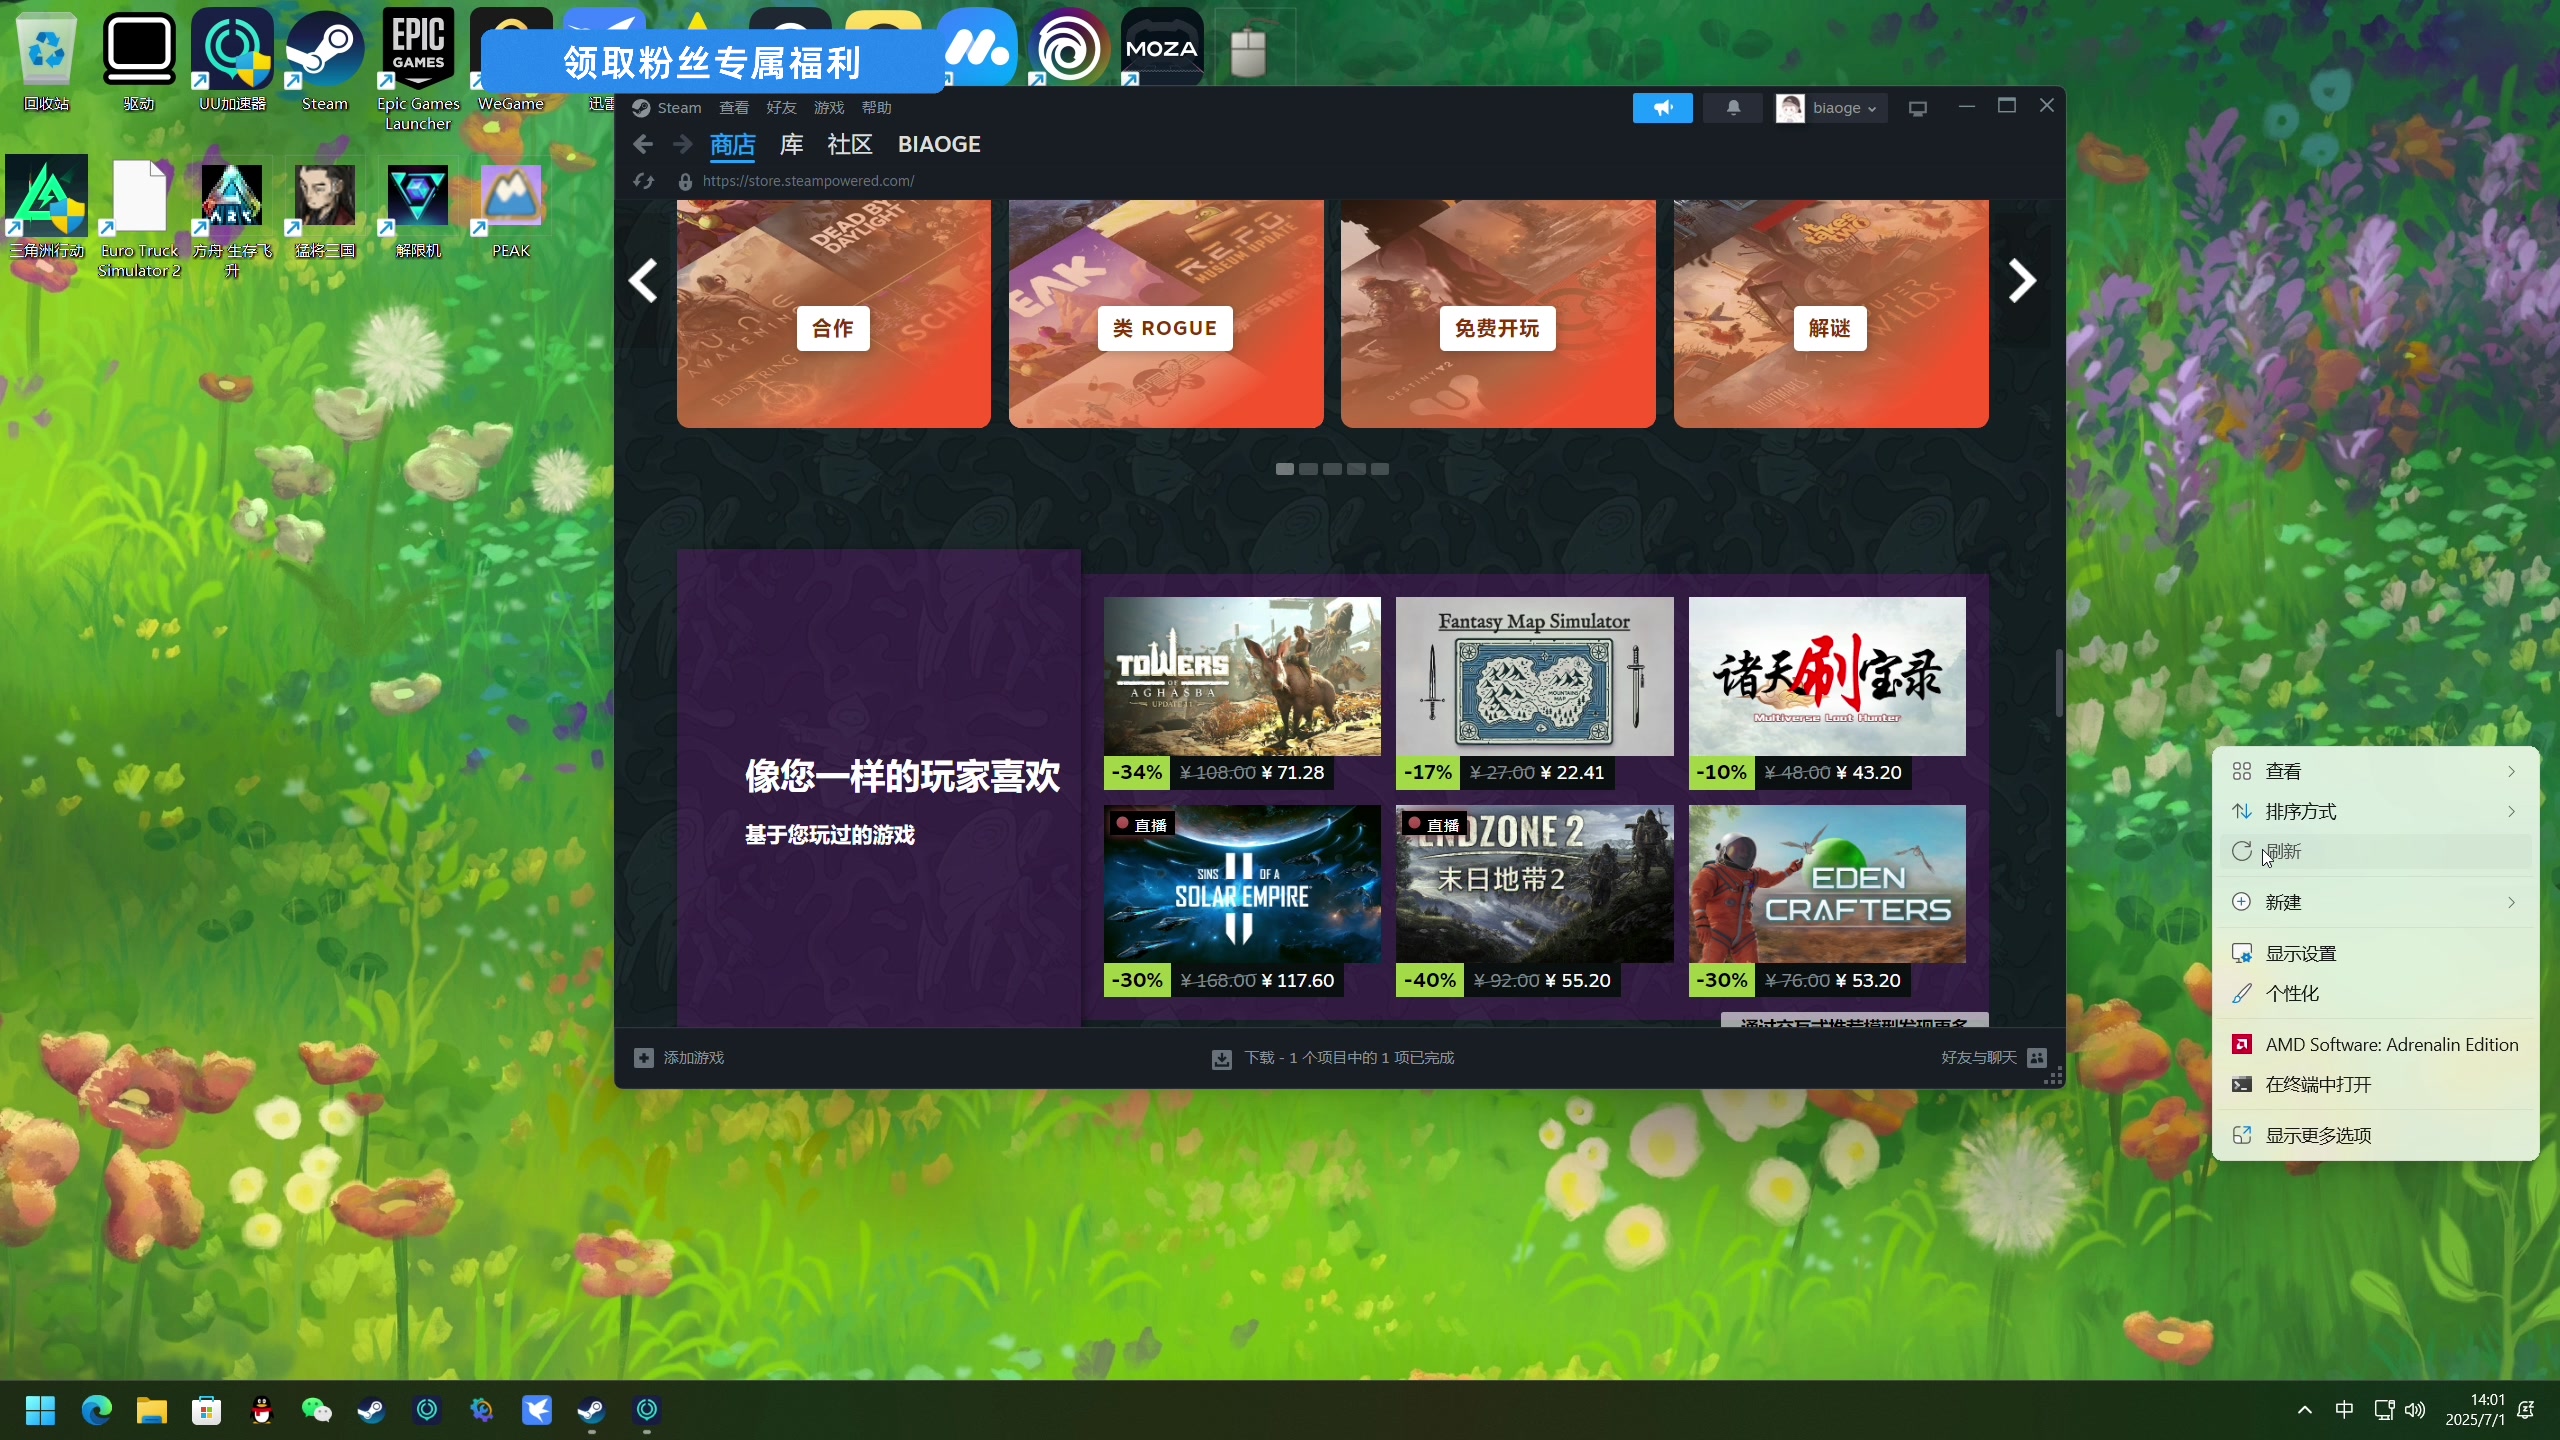Viewport: 2560px width, 1440px height.
Task: Click the 添加游戏 link
Action: [x=693, y=1057]
